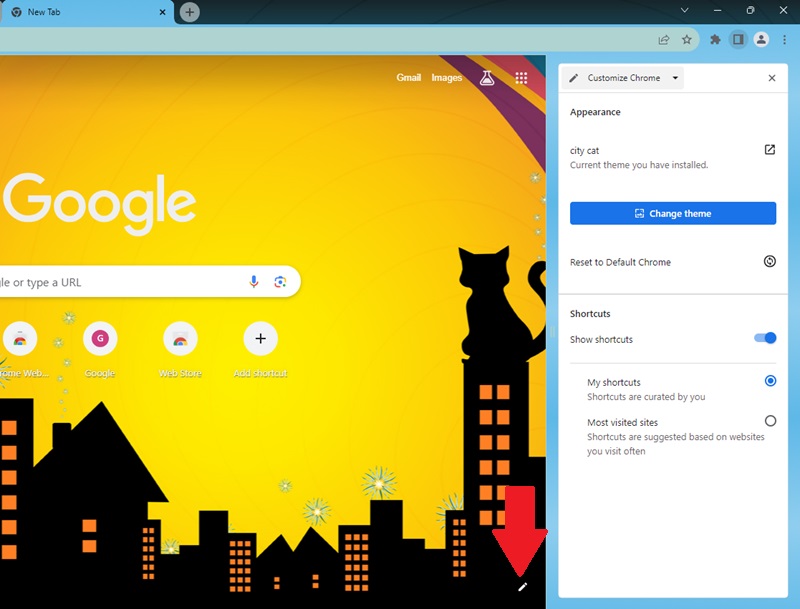Click the Search Labs beaker icon
The height and width of the screenshot is (609, 800).
[485, 77]
